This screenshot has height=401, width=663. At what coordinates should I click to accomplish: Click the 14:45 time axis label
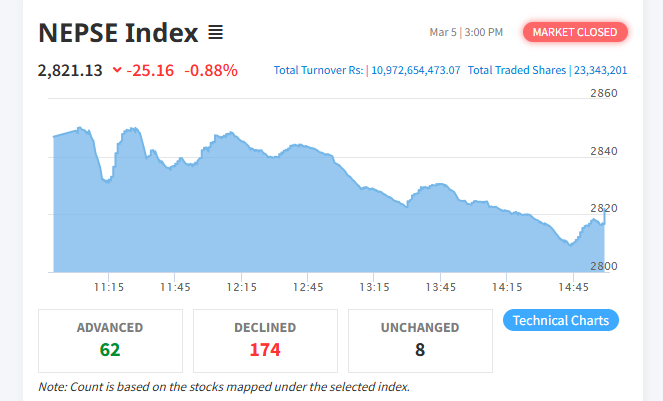pyautogui.click(x=573, y=287)
